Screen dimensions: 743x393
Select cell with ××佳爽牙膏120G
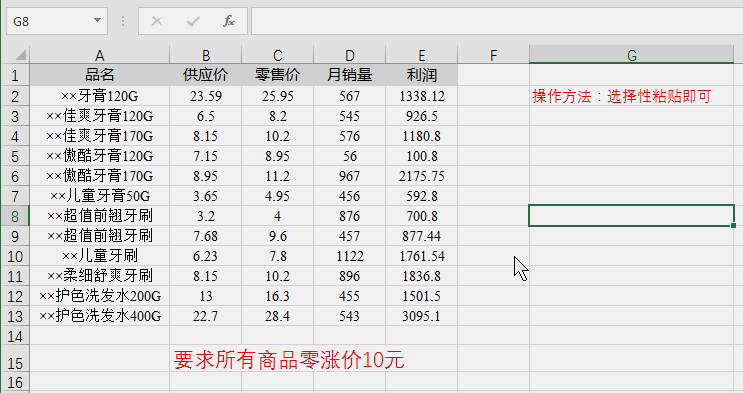pos(100,116)
